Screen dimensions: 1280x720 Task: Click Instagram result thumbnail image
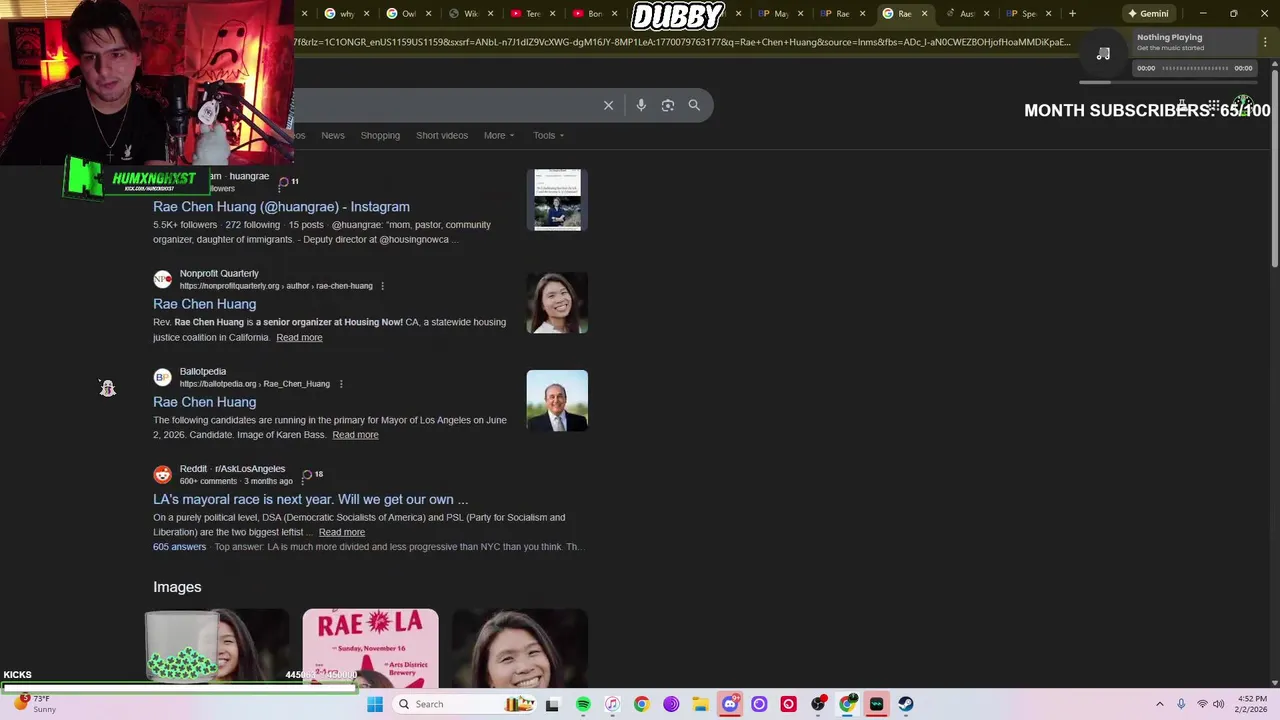[x=557, y=200]
